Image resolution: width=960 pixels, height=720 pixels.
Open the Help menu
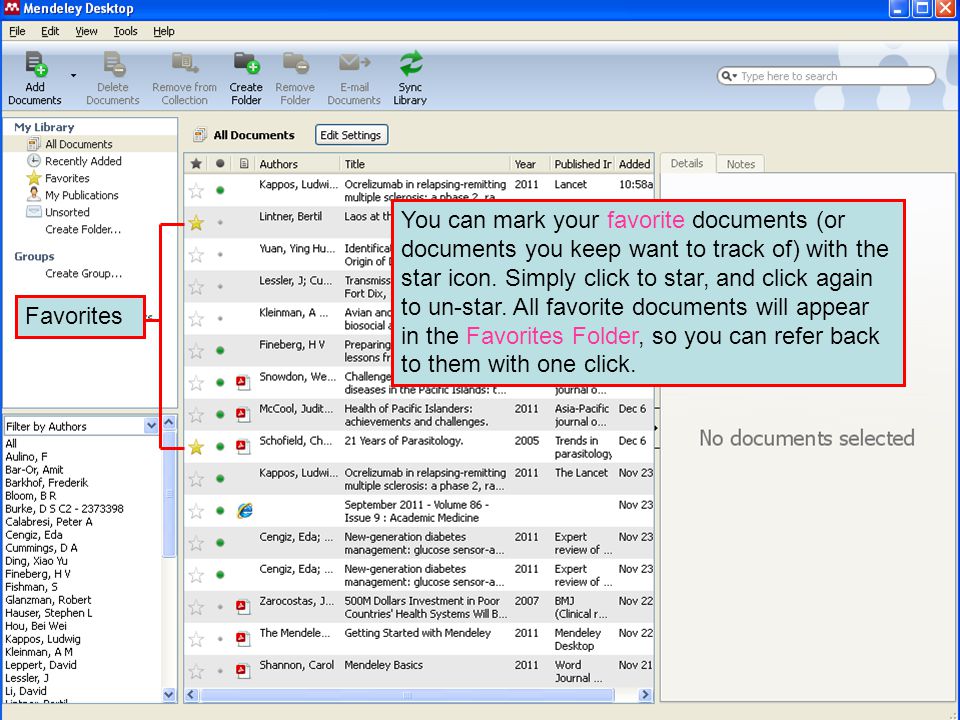click(x=163, y=31)
